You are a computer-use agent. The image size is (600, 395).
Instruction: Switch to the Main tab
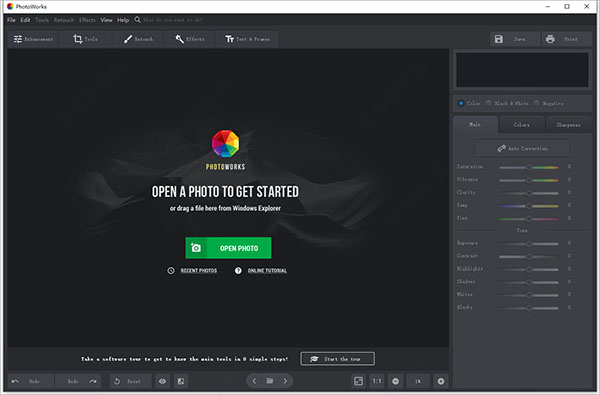[x=475, y=125]
